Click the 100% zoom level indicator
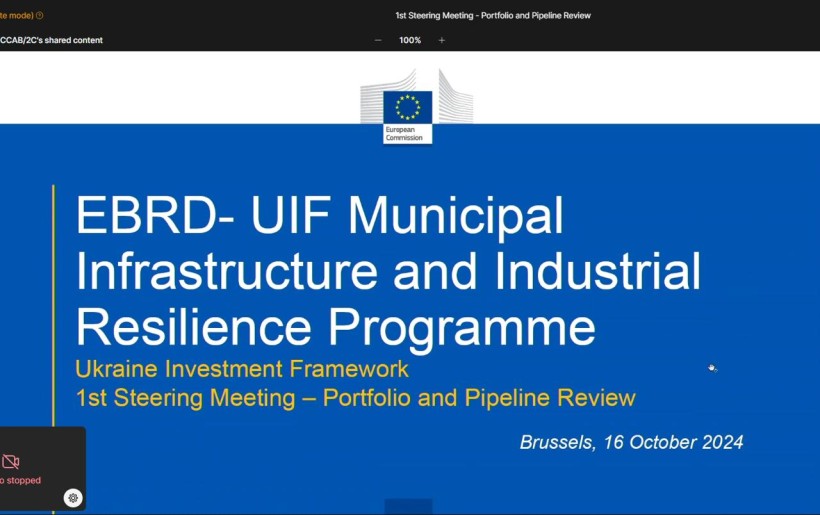The width and height of the screenshot is (820, 515). (410, 40)
